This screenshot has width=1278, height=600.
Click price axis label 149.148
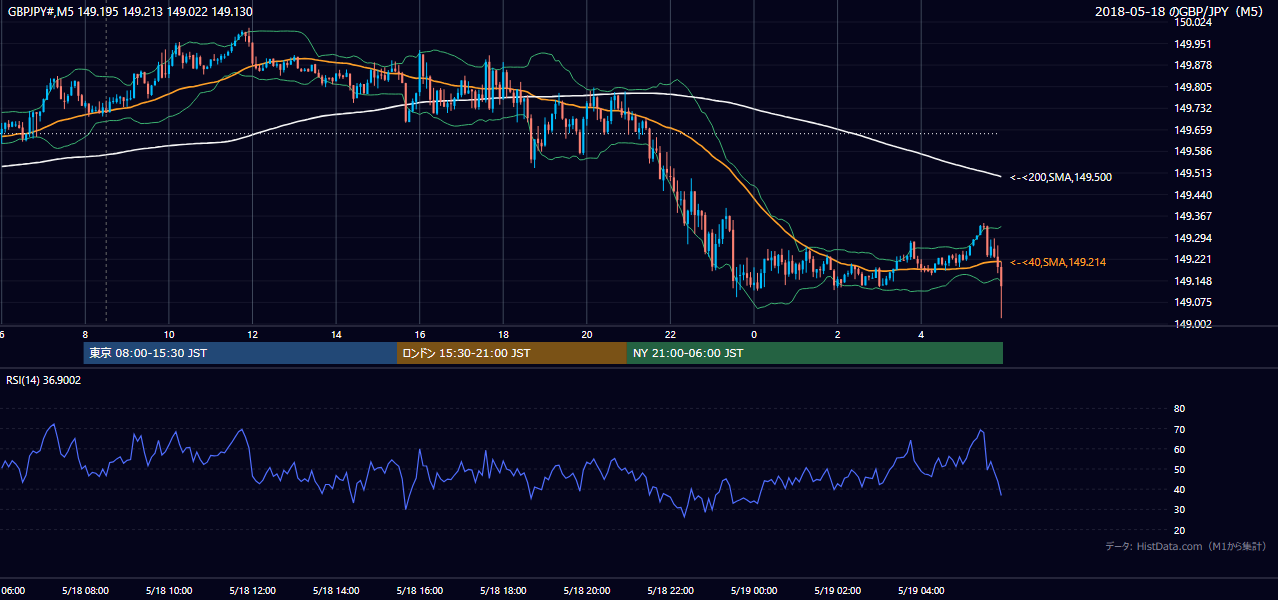[x=1193, y=281]
